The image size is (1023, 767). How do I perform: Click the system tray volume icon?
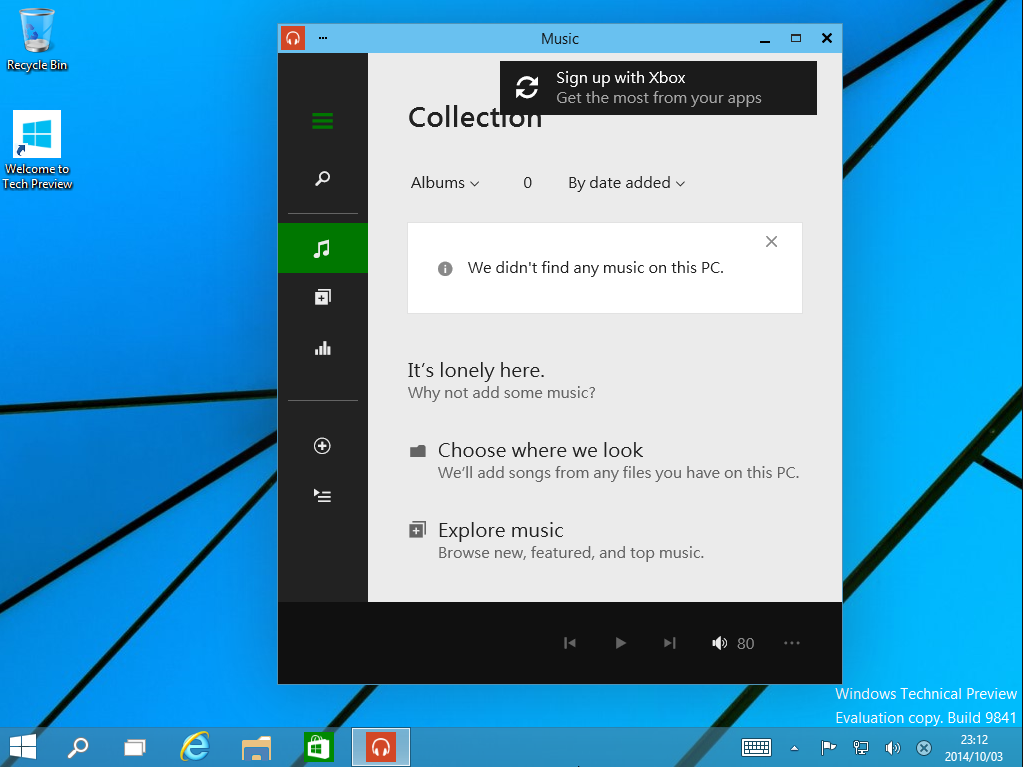892,747
